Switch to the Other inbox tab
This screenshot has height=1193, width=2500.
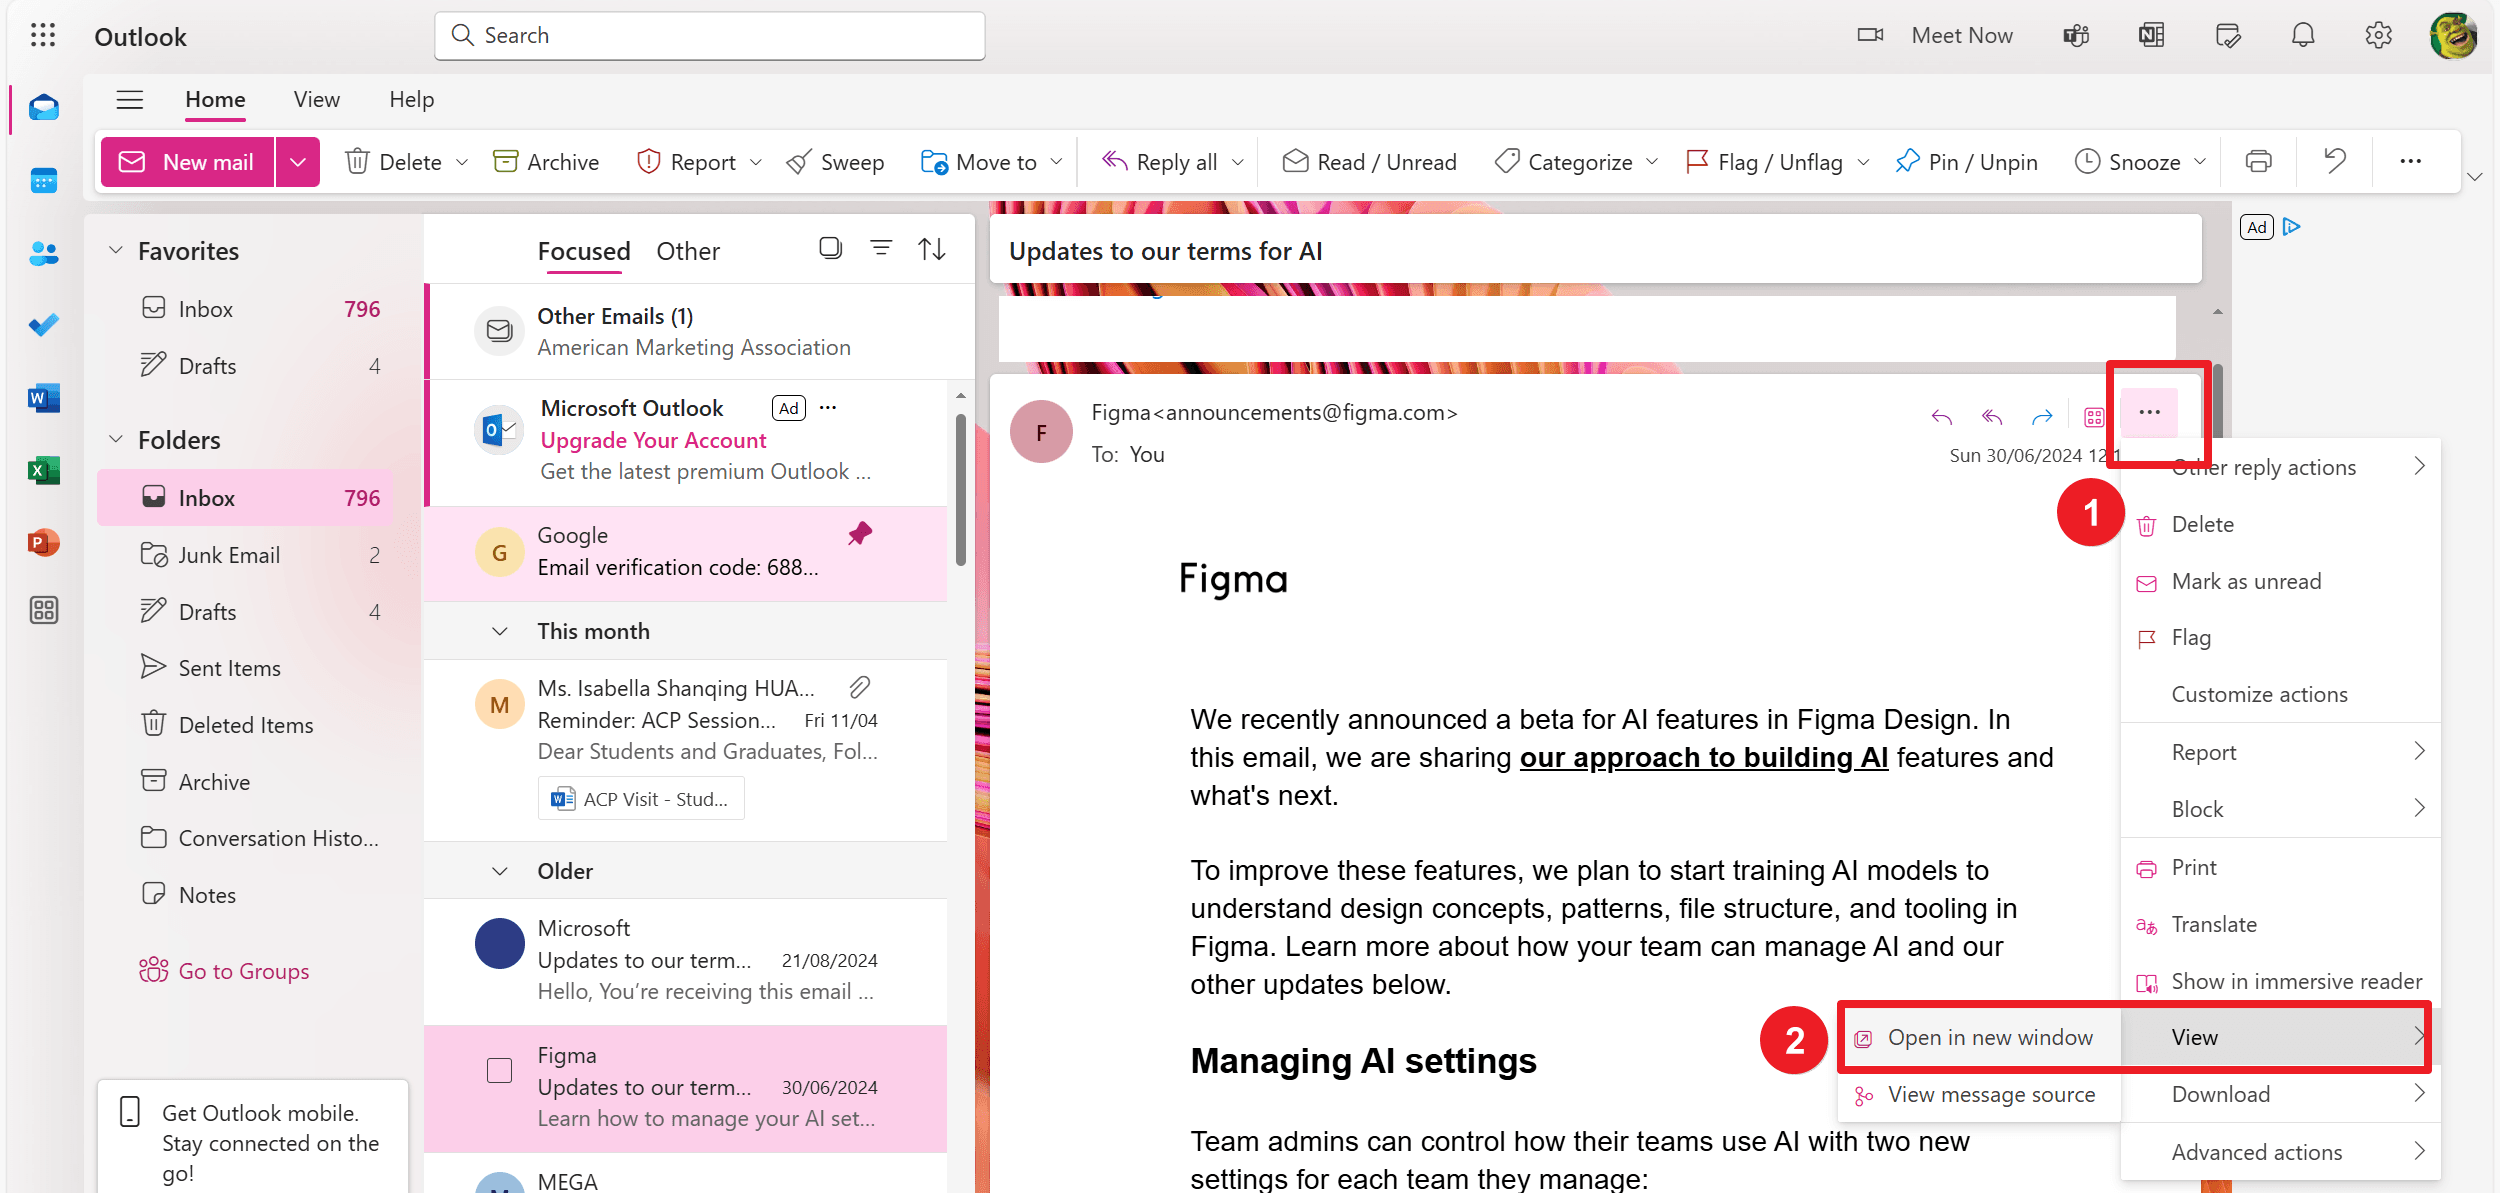pyautogui.click(x=688, y=251)
